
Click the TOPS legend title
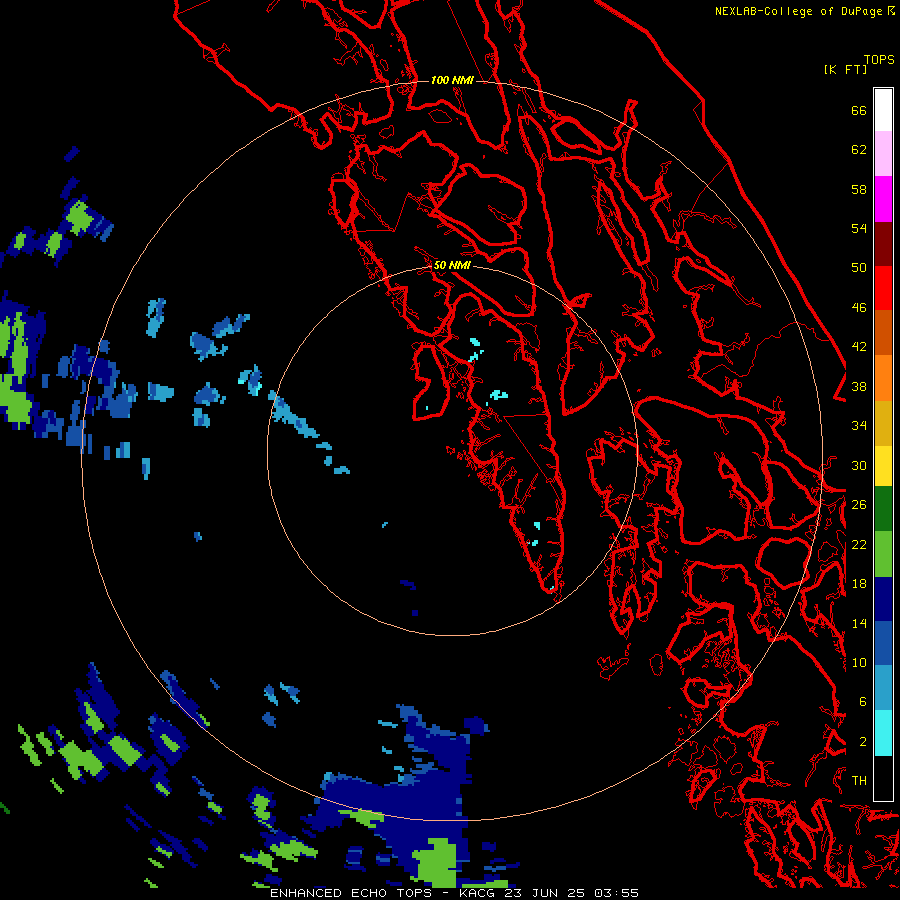click(x=879, y=59)
